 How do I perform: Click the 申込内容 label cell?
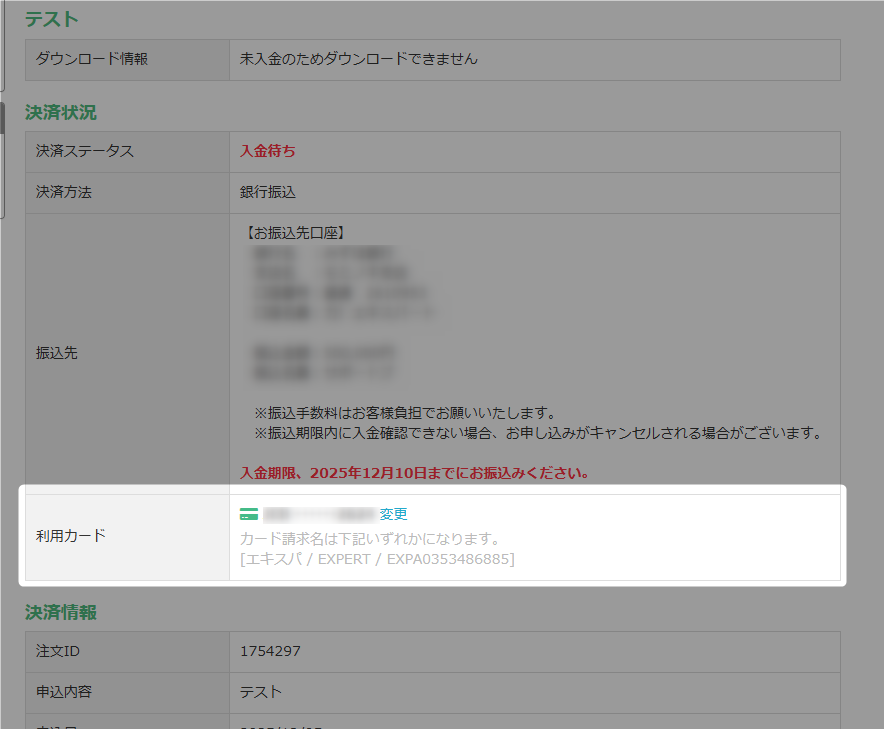click(63, 692)
